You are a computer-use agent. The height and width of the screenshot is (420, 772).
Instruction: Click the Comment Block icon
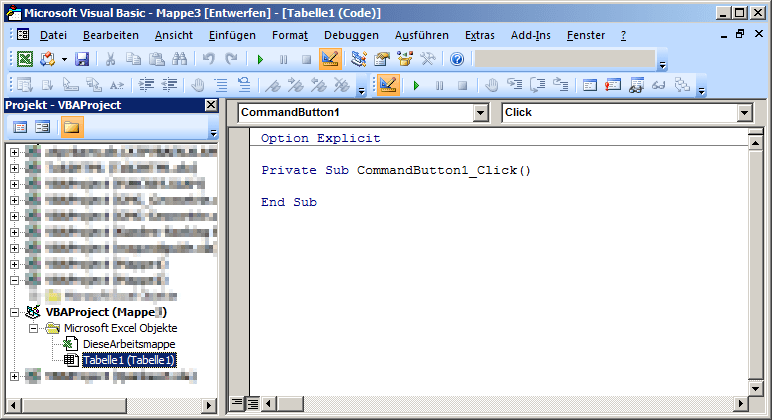click(x=221, y=86)
